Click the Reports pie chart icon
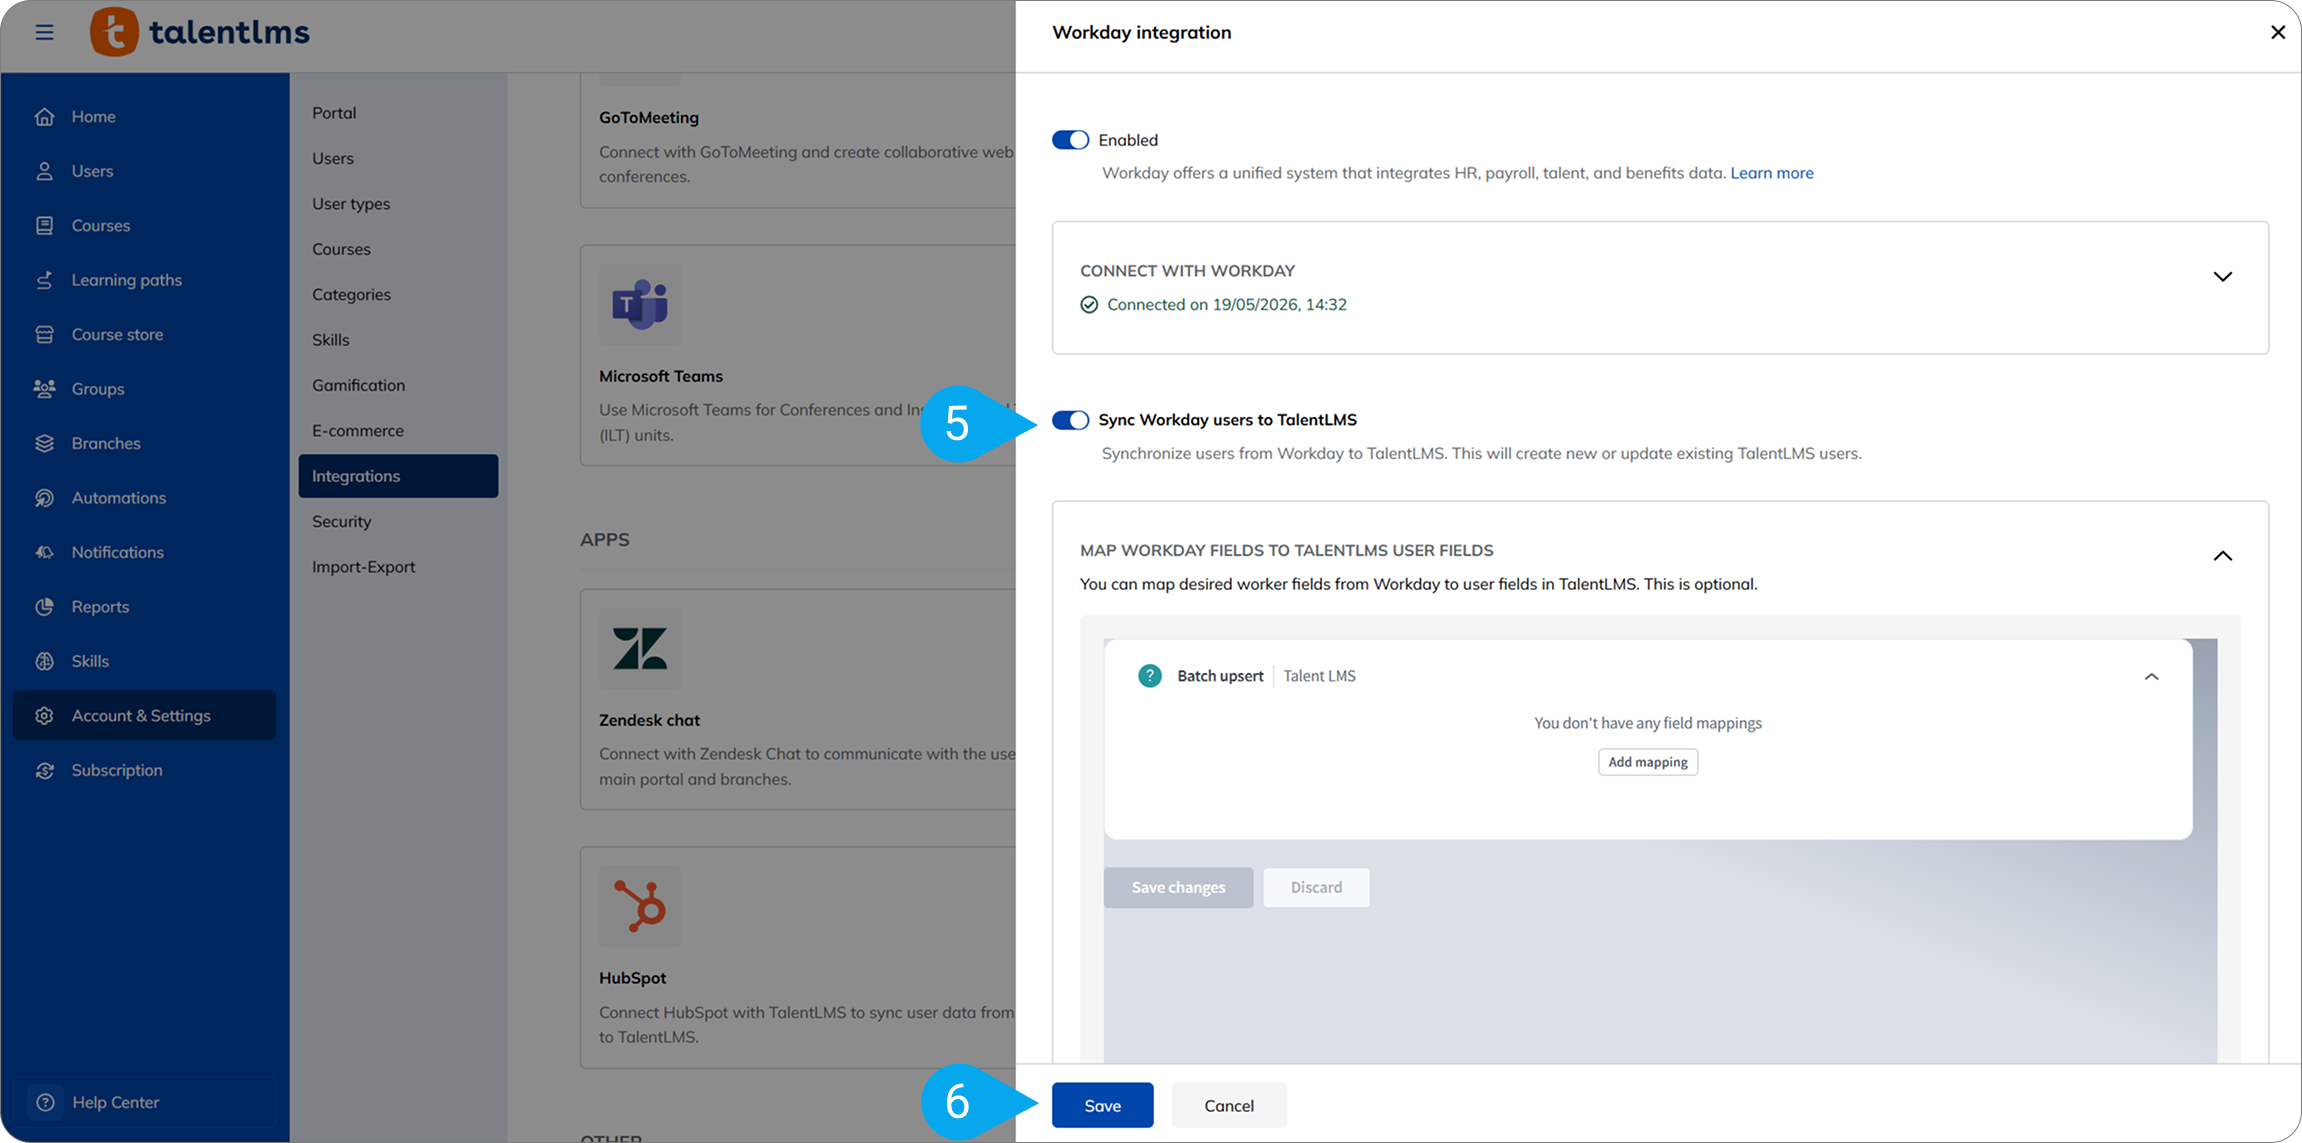The image size is (2302, 1143). click(44, 607)
